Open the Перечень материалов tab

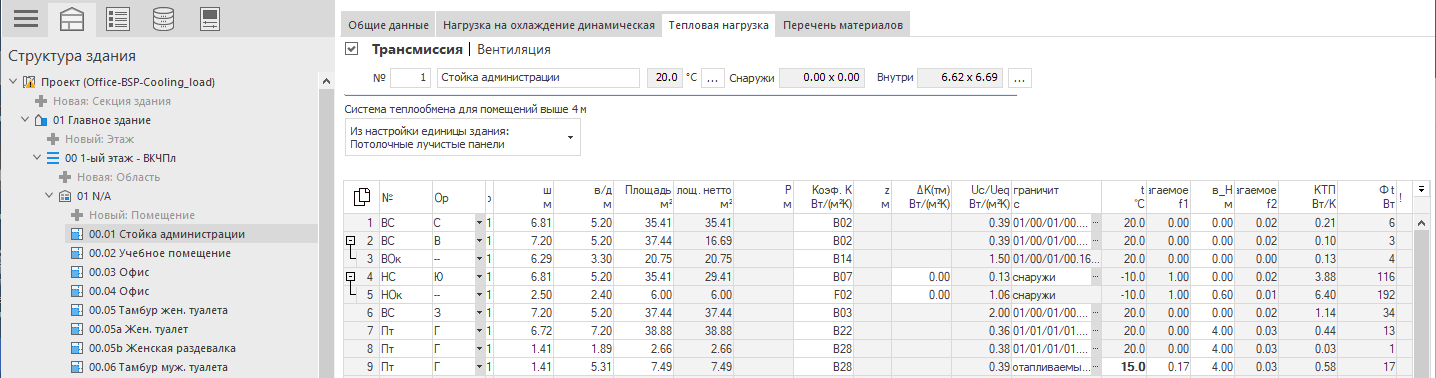click(x=843, y=24)
